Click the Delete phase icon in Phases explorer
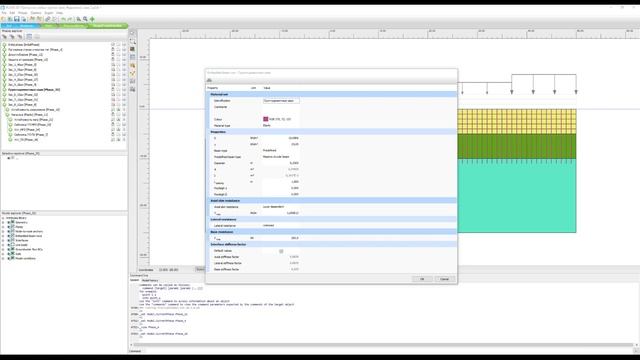The height and width of the screenshot is (360, 640). [x=19, y=37]
